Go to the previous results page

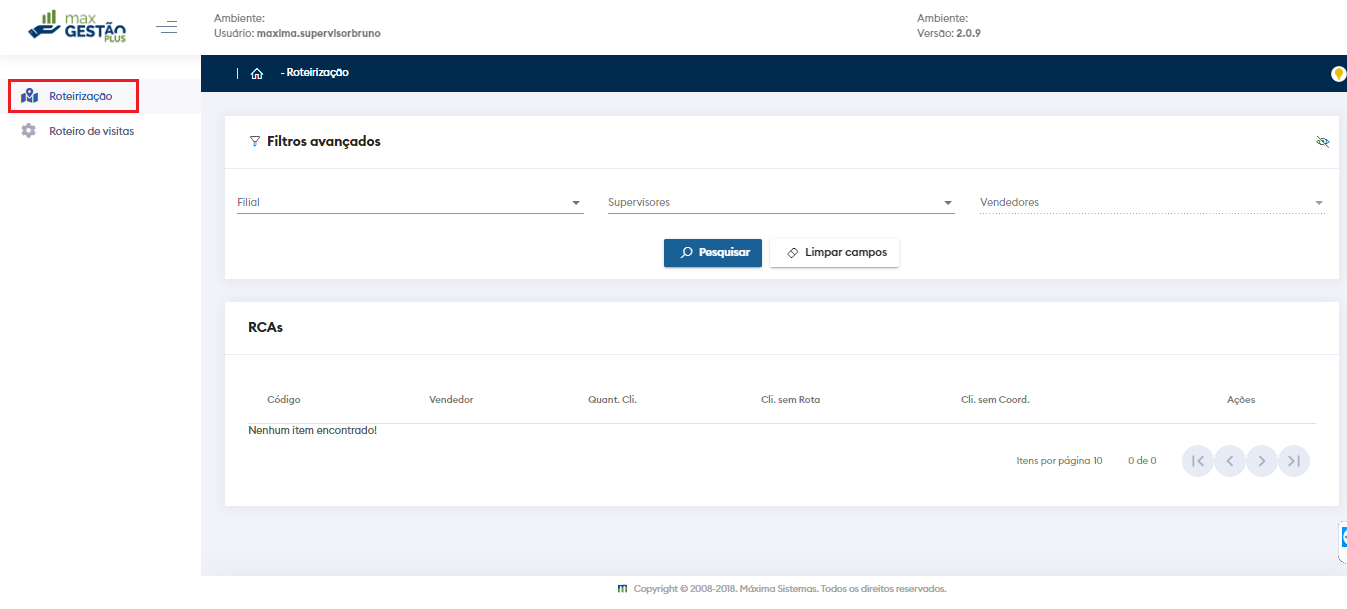pos(1230,461)
